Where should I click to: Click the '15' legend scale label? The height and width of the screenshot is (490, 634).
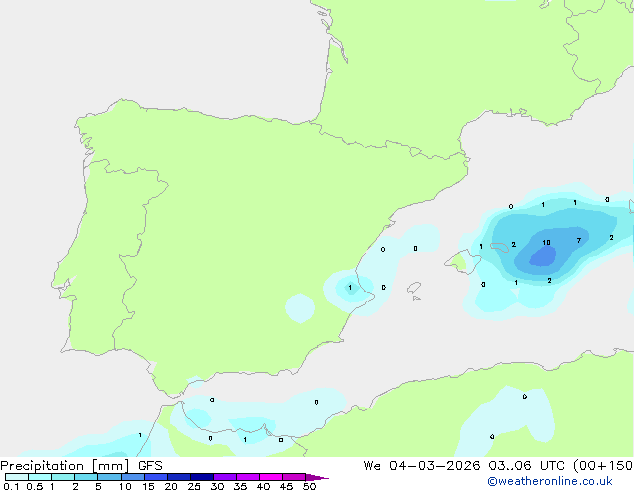[x=148, y=486]
